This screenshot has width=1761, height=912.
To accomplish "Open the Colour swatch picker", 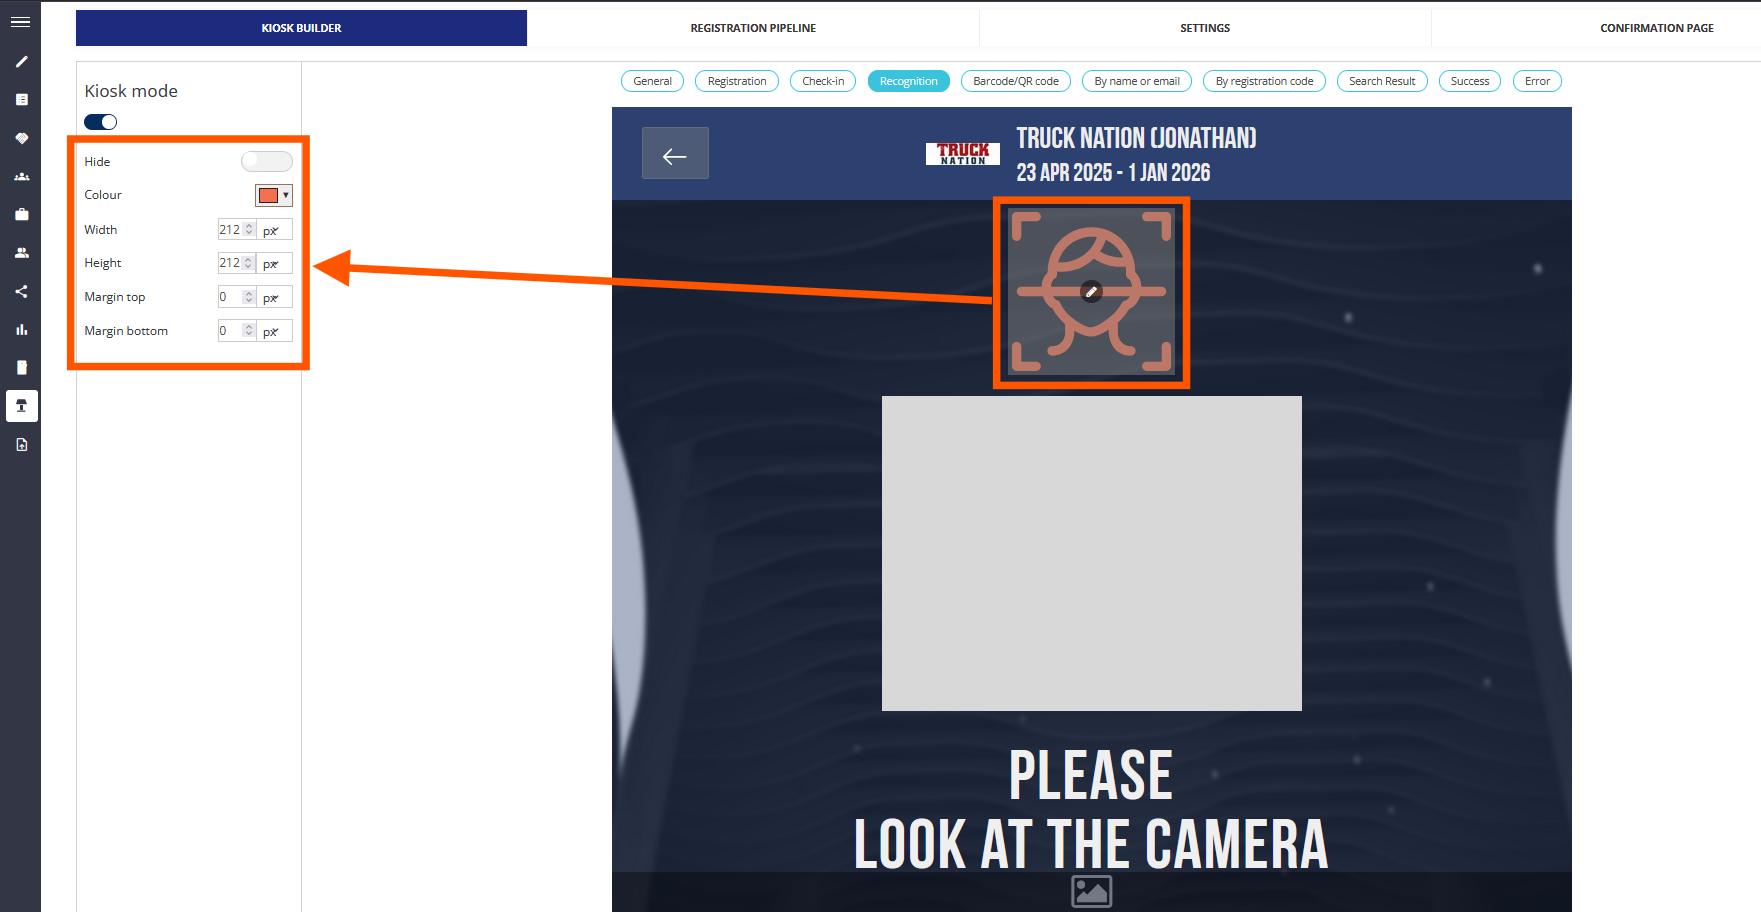I will [x=273, y=196].
